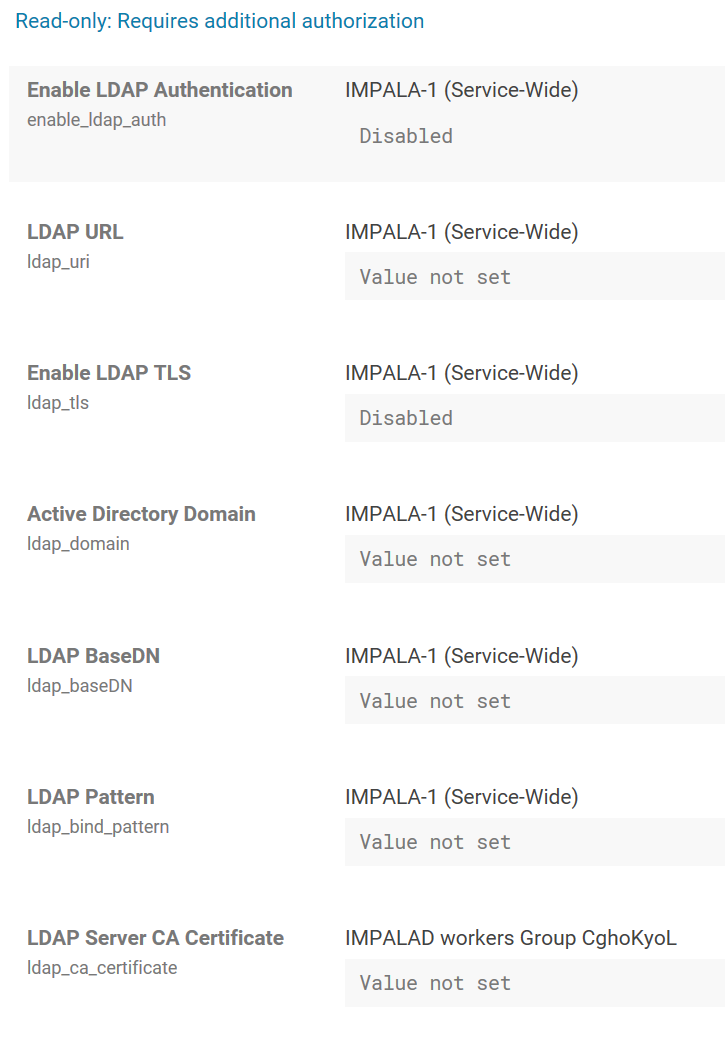Toggle the Enable LDAP TLS Disabled value
Screen dimensions: 725x1049
(x=406, y=418)
